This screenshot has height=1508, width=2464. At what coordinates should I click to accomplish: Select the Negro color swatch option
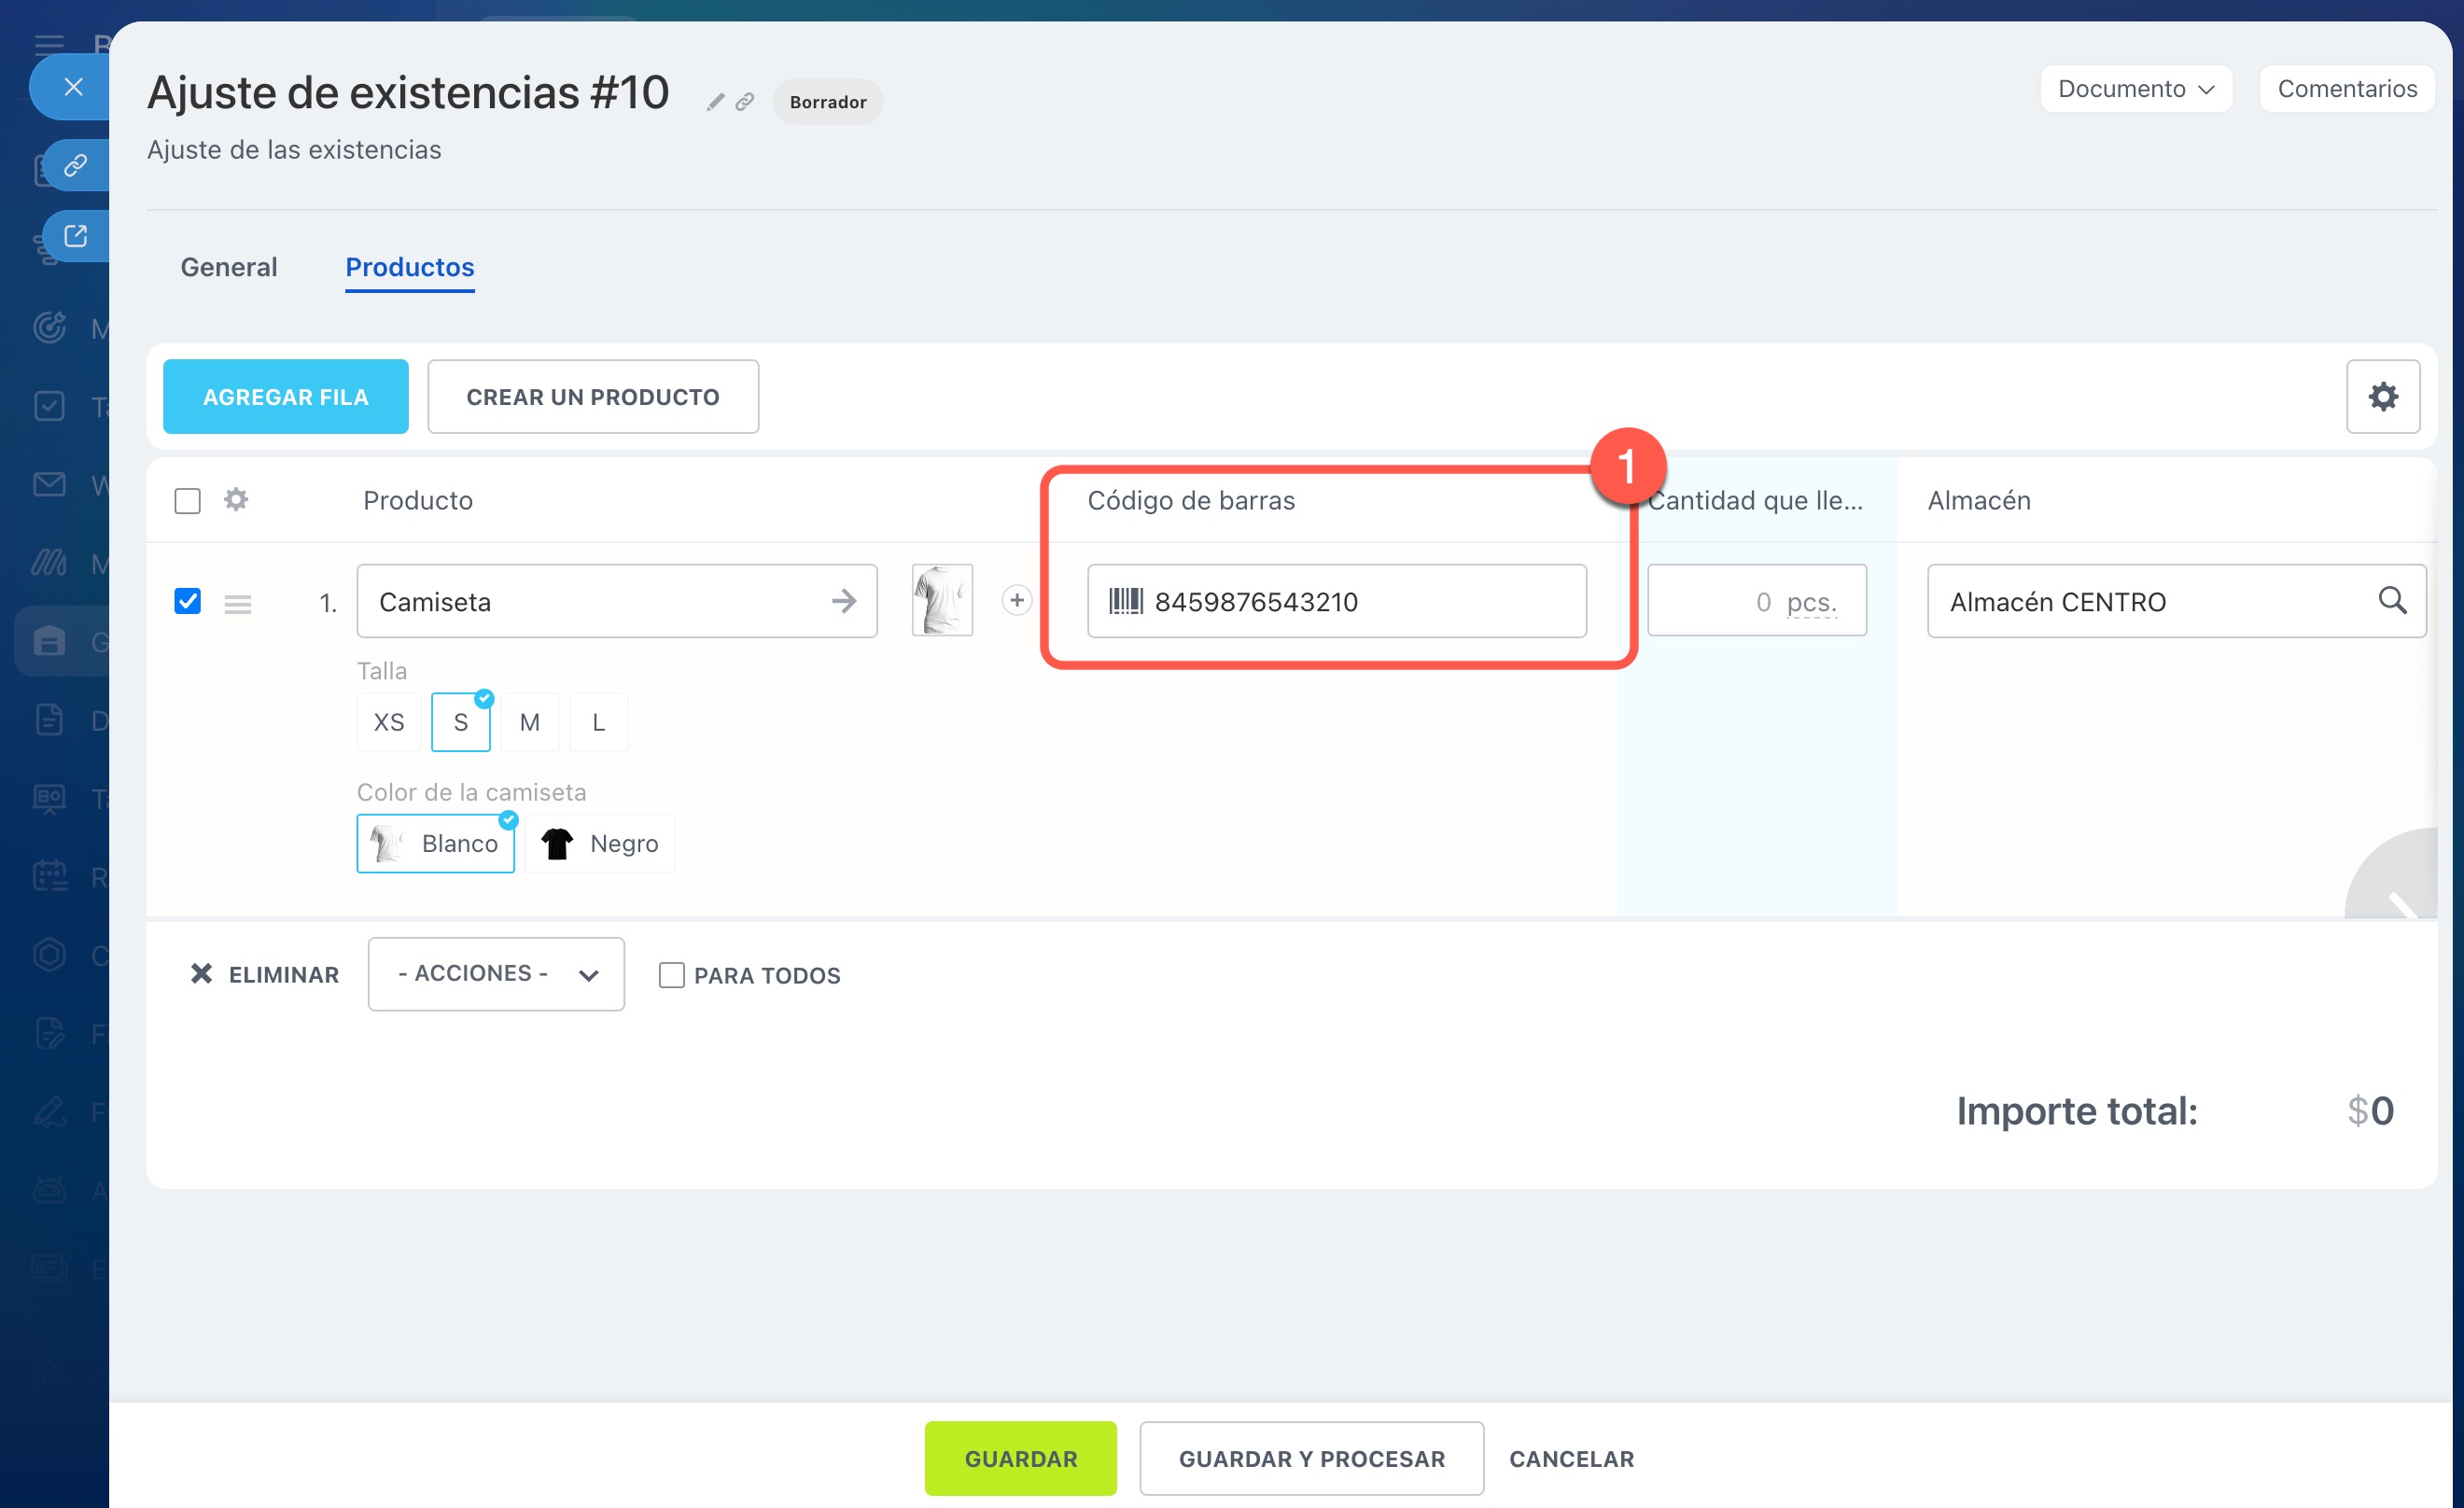coord(600,843)
